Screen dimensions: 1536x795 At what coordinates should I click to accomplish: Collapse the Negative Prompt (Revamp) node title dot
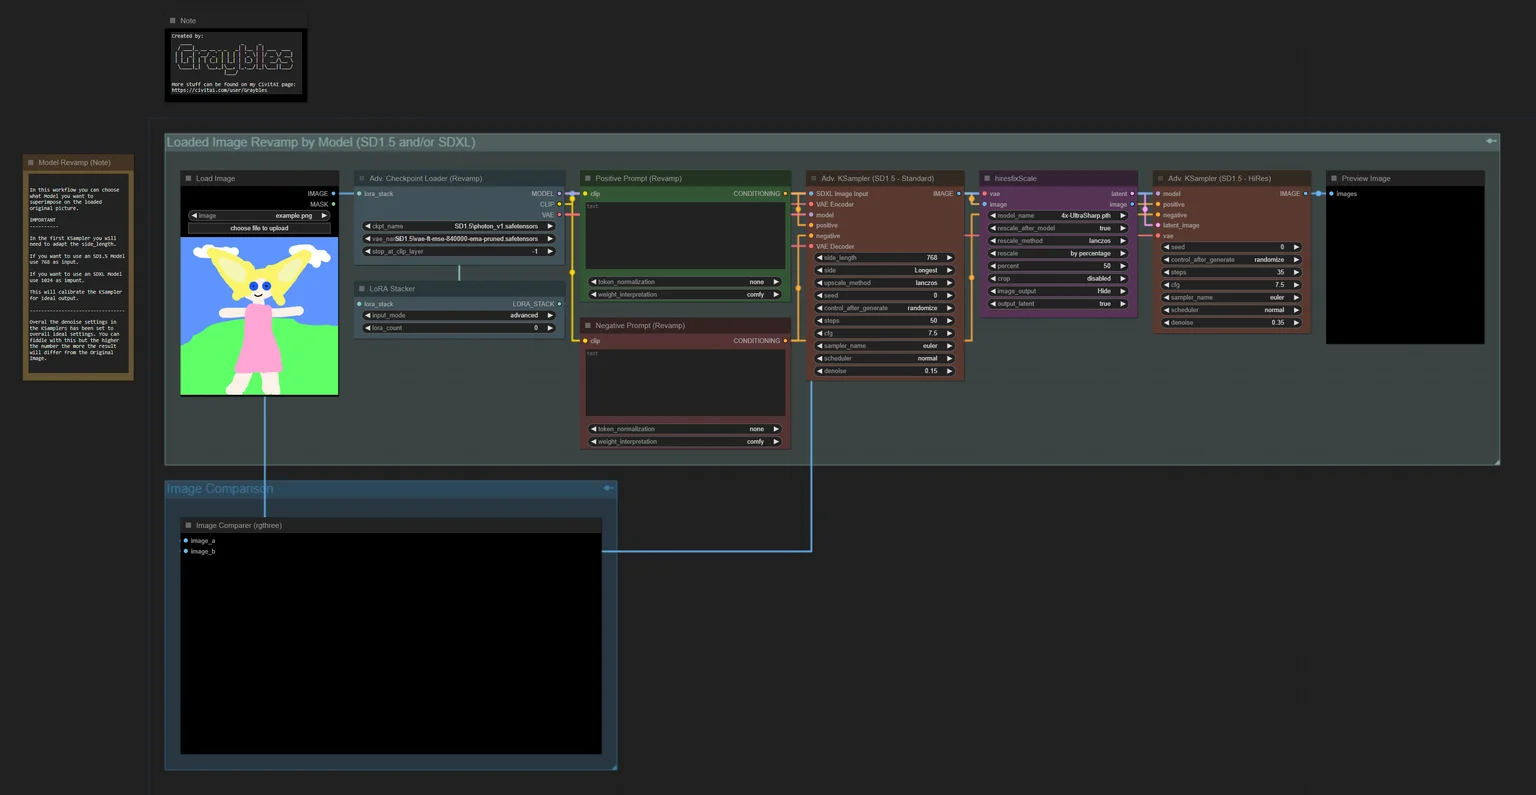[x=588, y=326]
